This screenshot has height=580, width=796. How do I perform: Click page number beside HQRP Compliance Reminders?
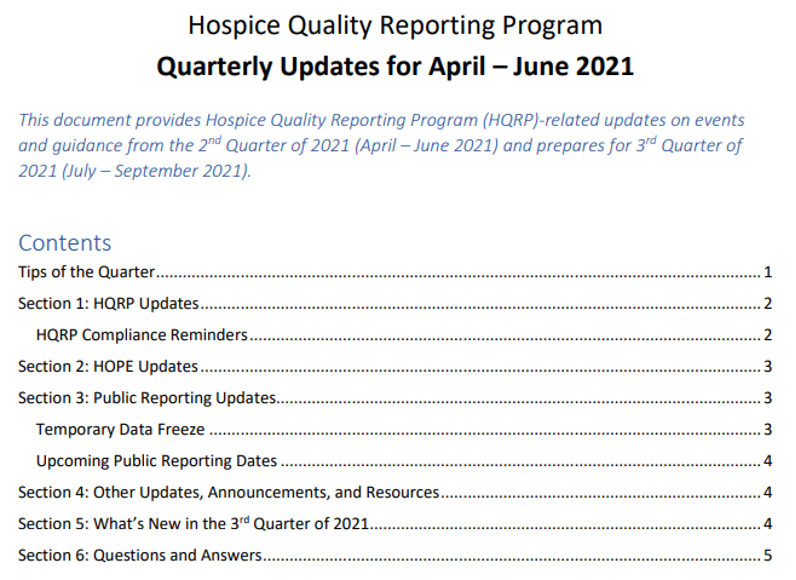coord(767,334)
